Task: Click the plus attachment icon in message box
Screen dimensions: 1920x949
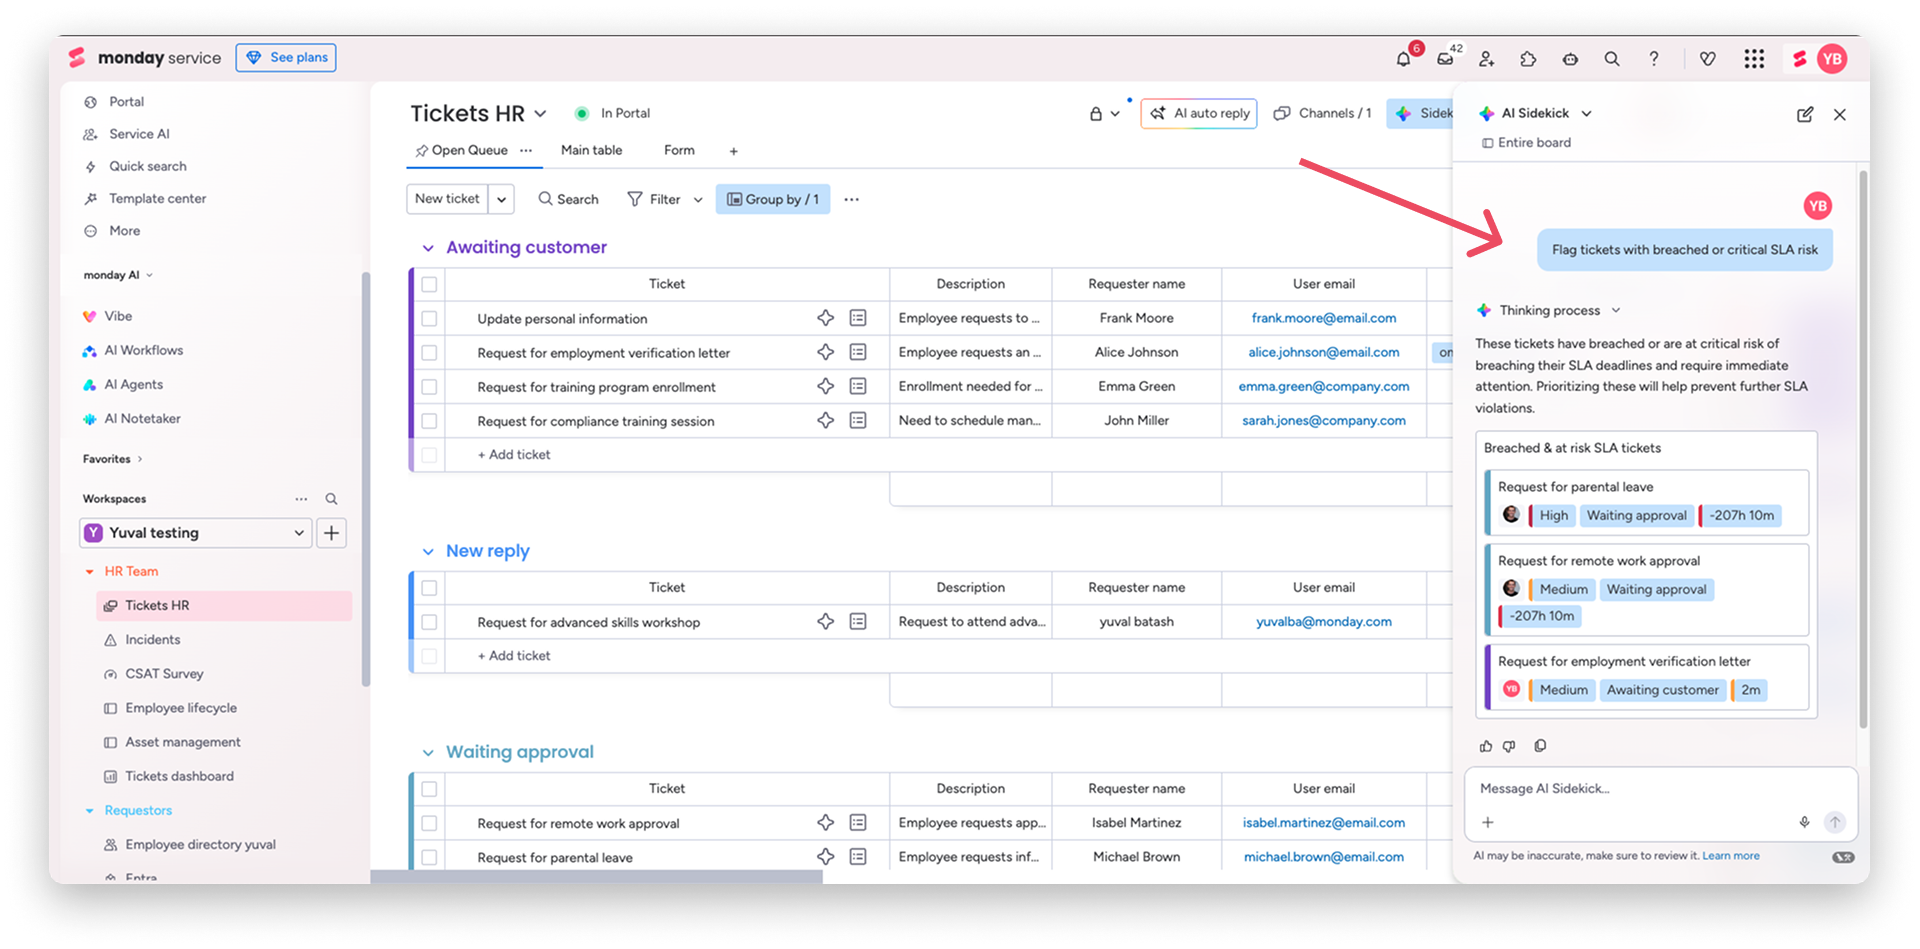Action: tap(1488, 822)
